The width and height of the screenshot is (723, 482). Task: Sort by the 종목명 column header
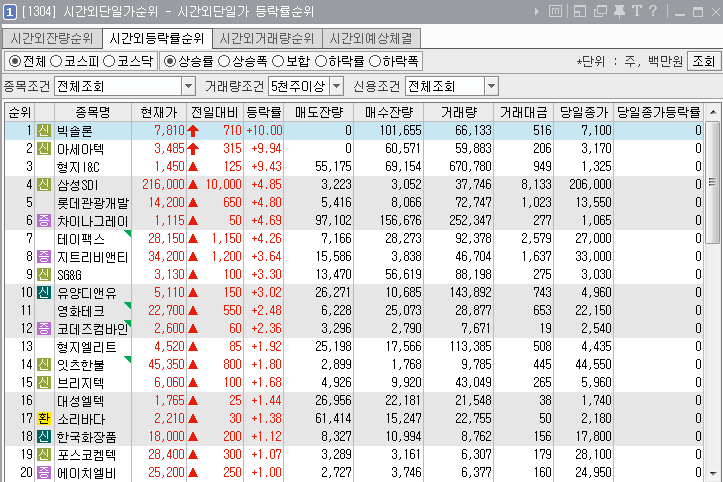point(93,112)
